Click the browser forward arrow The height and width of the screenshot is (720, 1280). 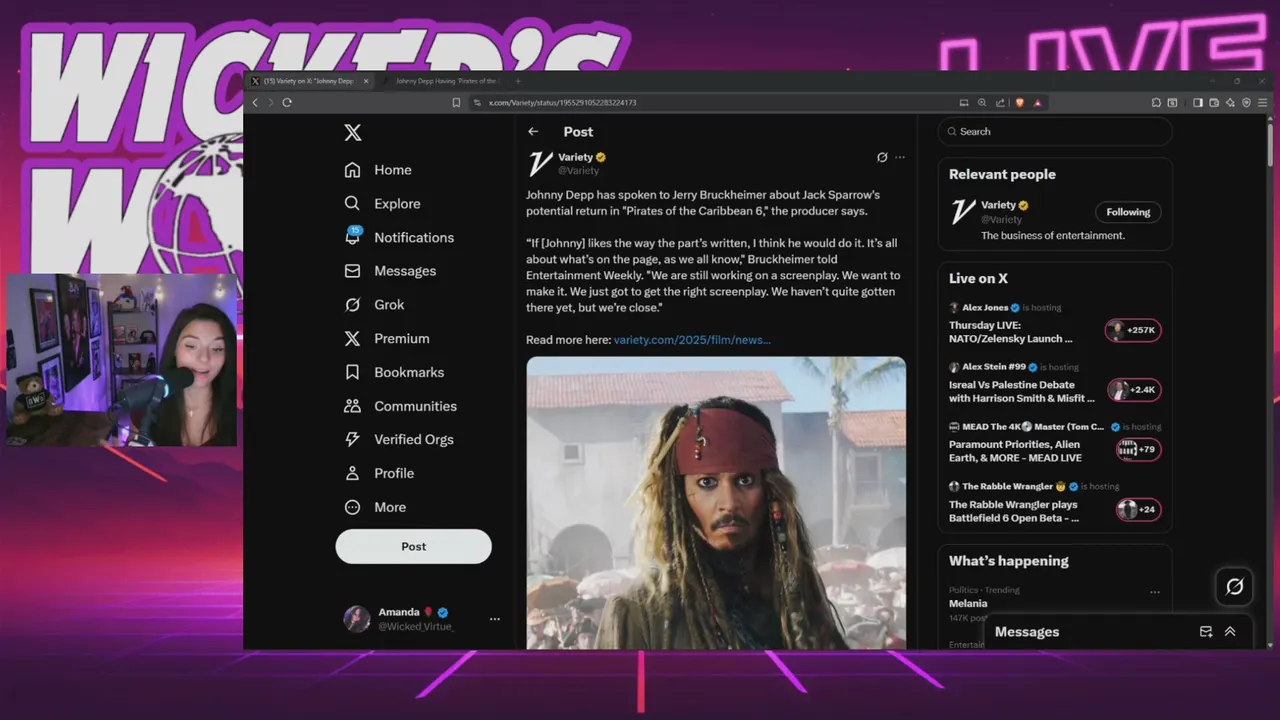tap(270, 102)
